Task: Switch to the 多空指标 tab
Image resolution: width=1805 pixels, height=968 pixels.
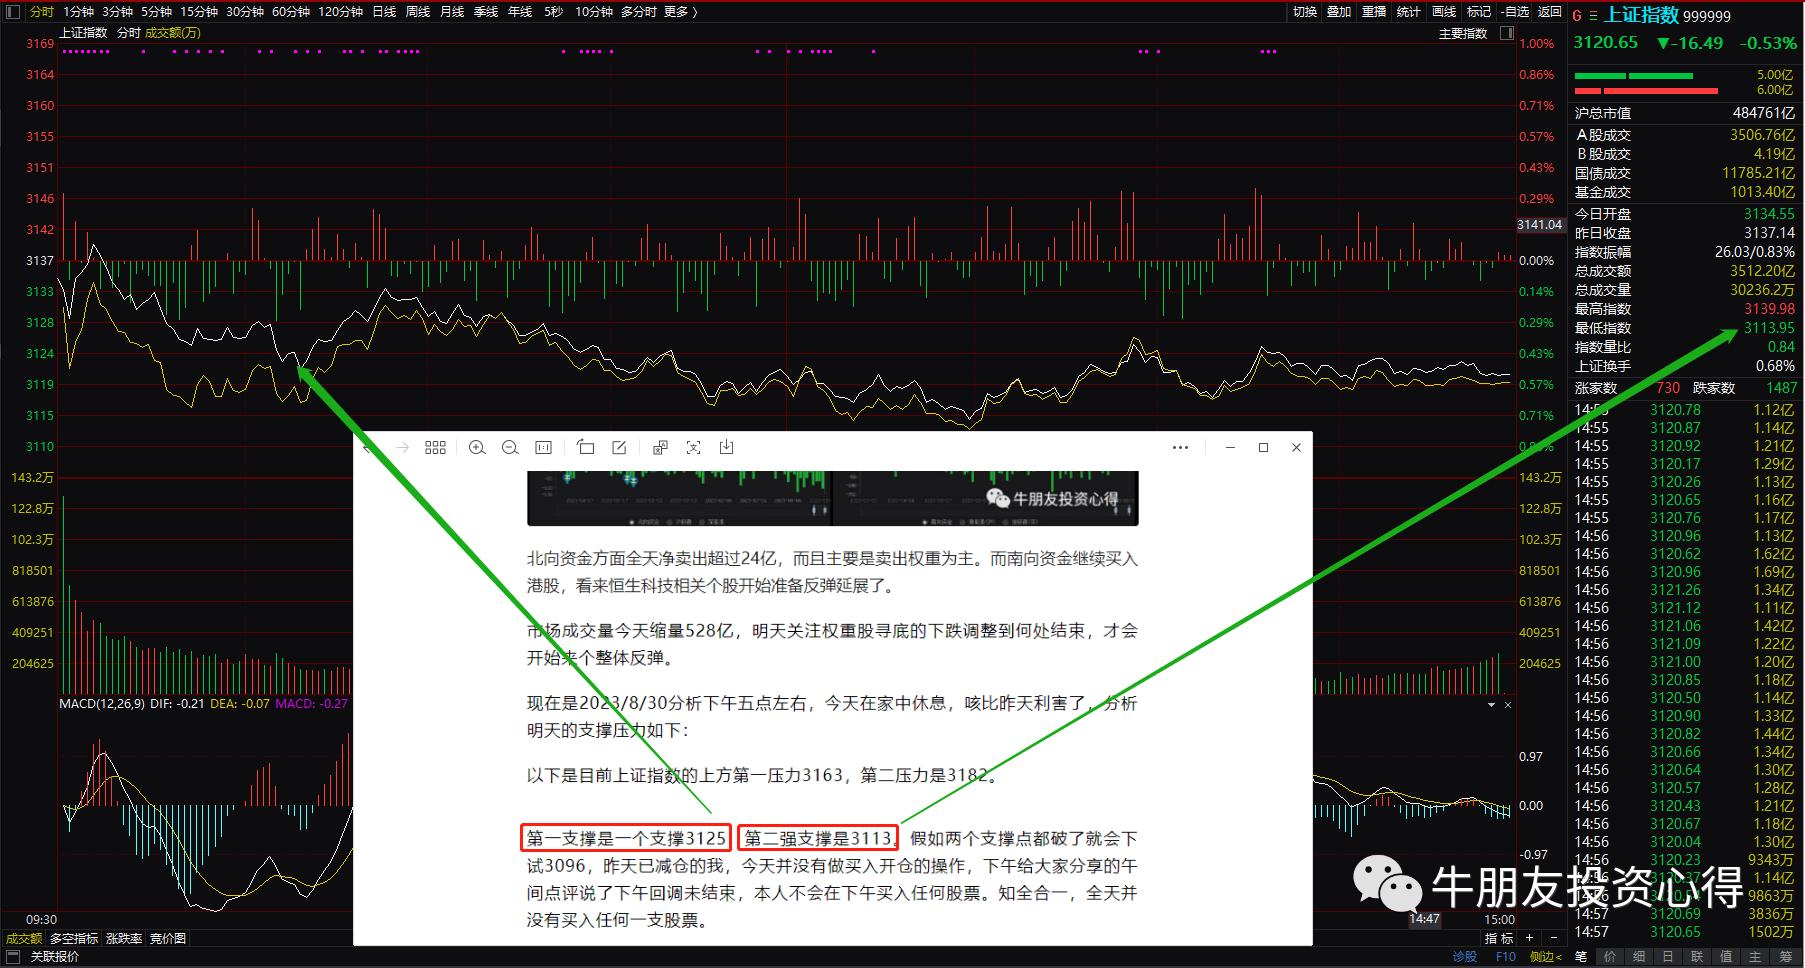Action: tap(74, 938)
